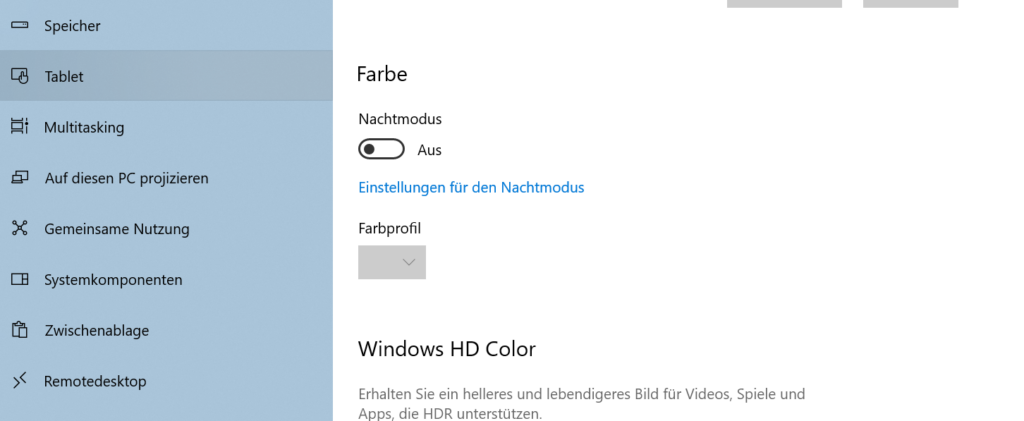Click the Remotedesktop icon
1024x421 pixels.
(x=19, y=381)
